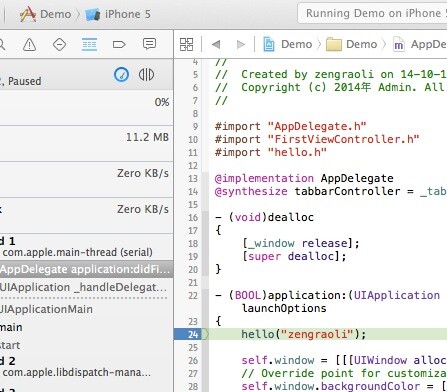447x392 pixels.
Task: Open the report navigator speech-bubble icon
Action: (x=149, y=44)
